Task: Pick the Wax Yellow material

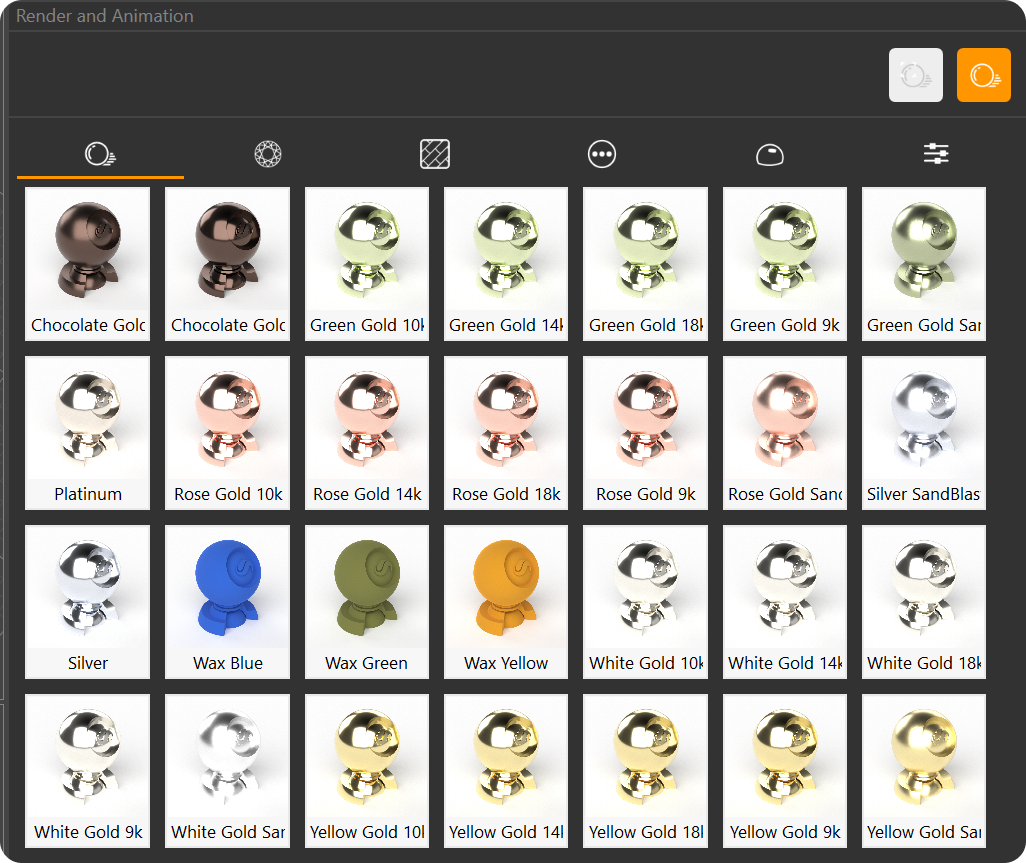Action: 506,601
